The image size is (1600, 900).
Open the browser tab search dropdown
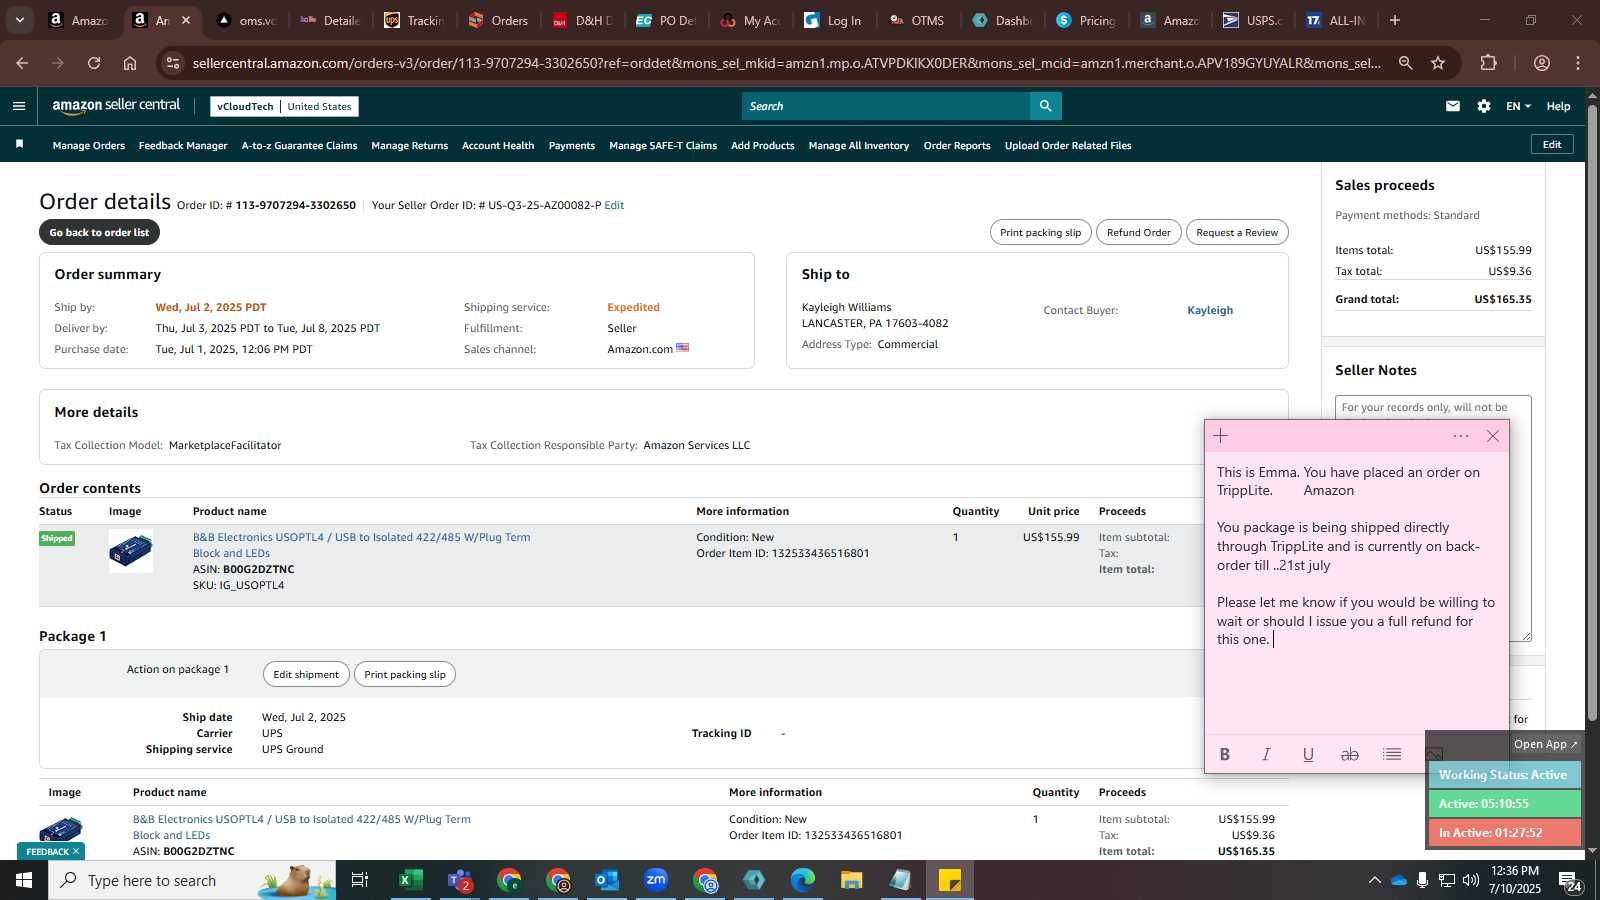[19, 20]
